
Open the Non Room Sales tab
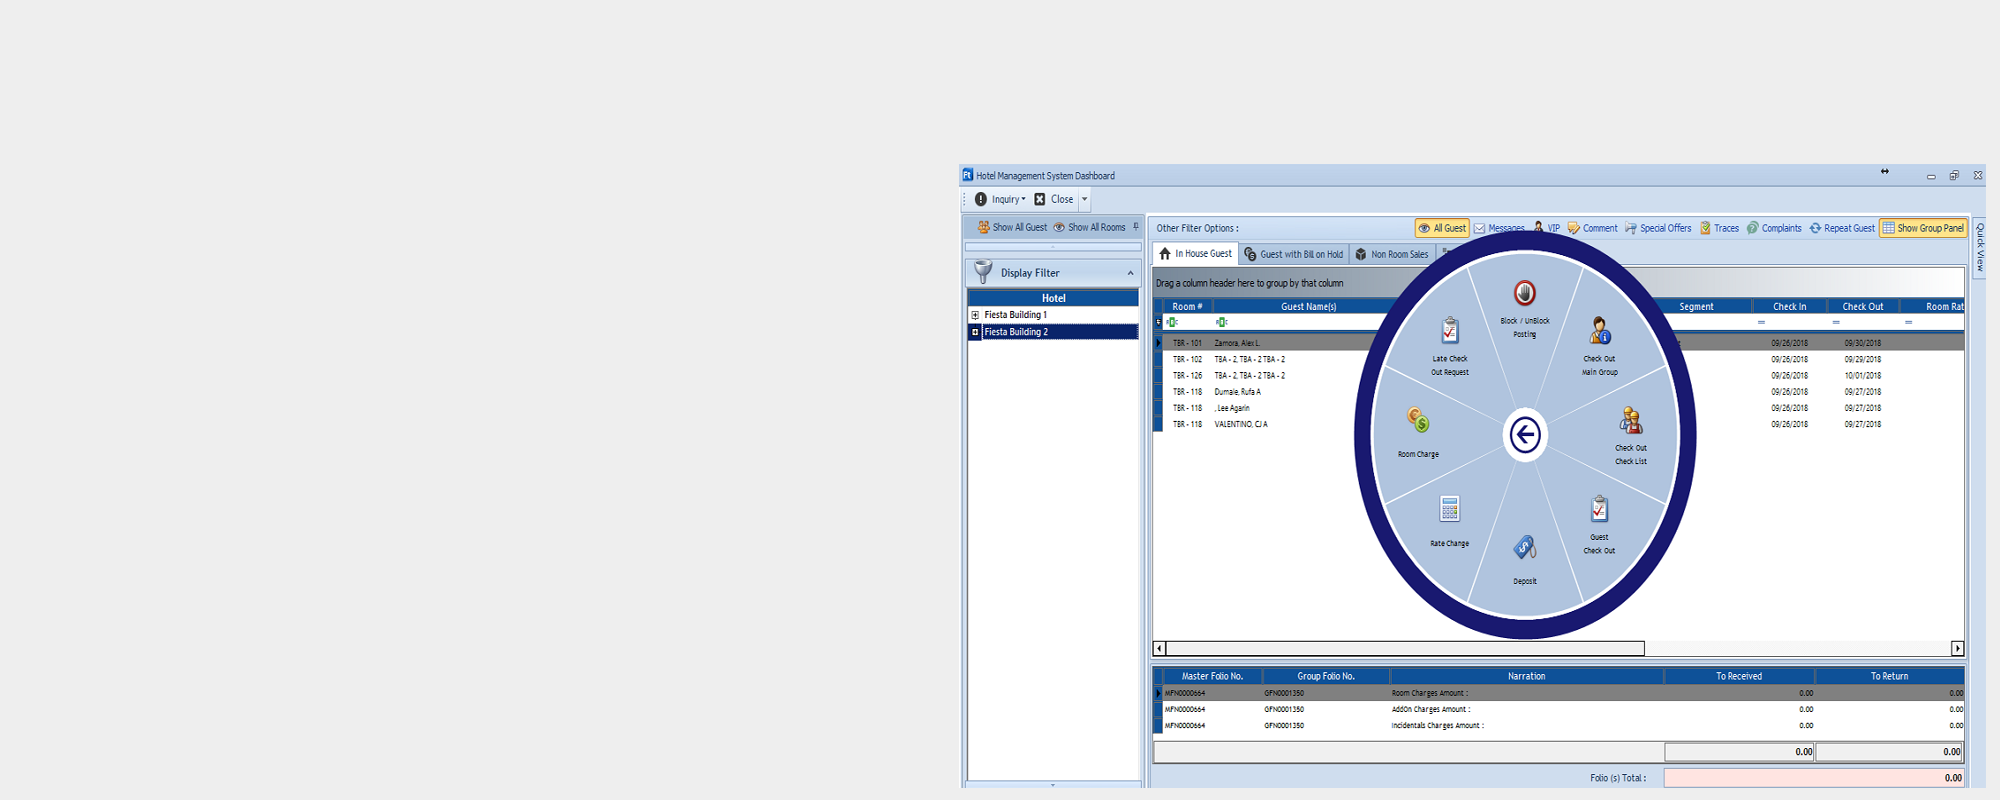(1392, 254)
